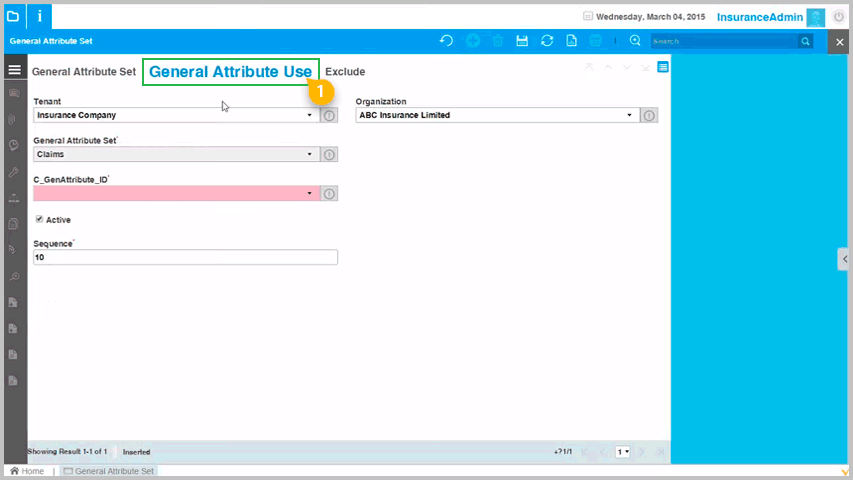
Task: Close the window with the X button
Action: tap(839, 42)
